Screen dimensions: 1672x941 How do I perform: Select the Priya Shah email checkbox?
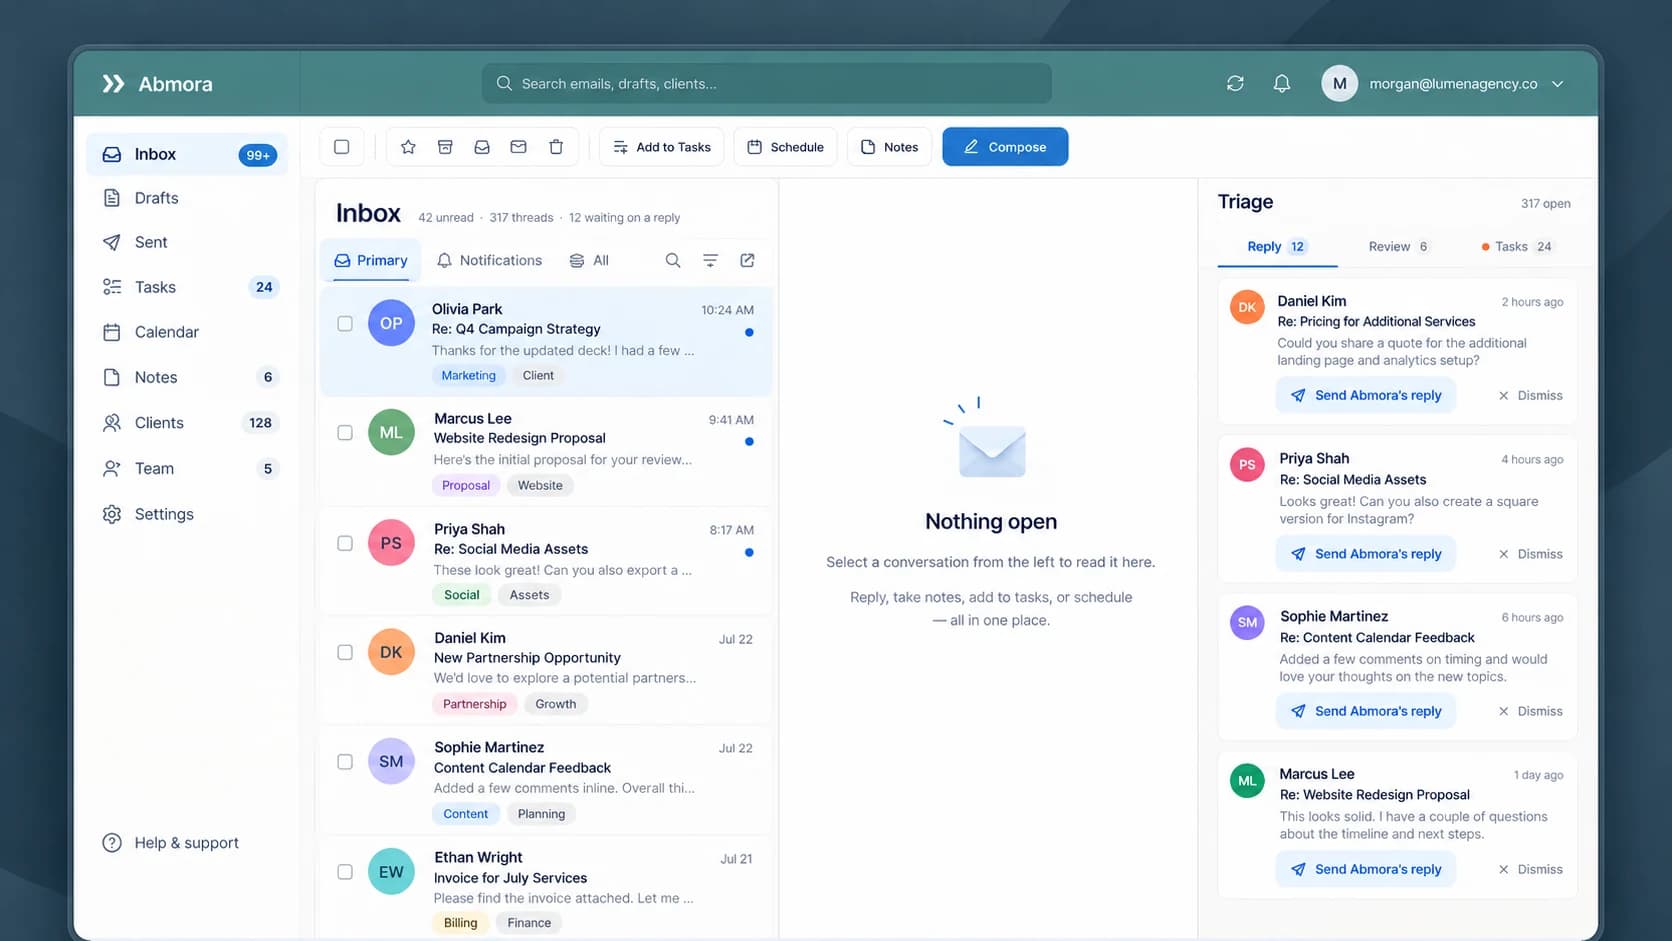point(345,544)
